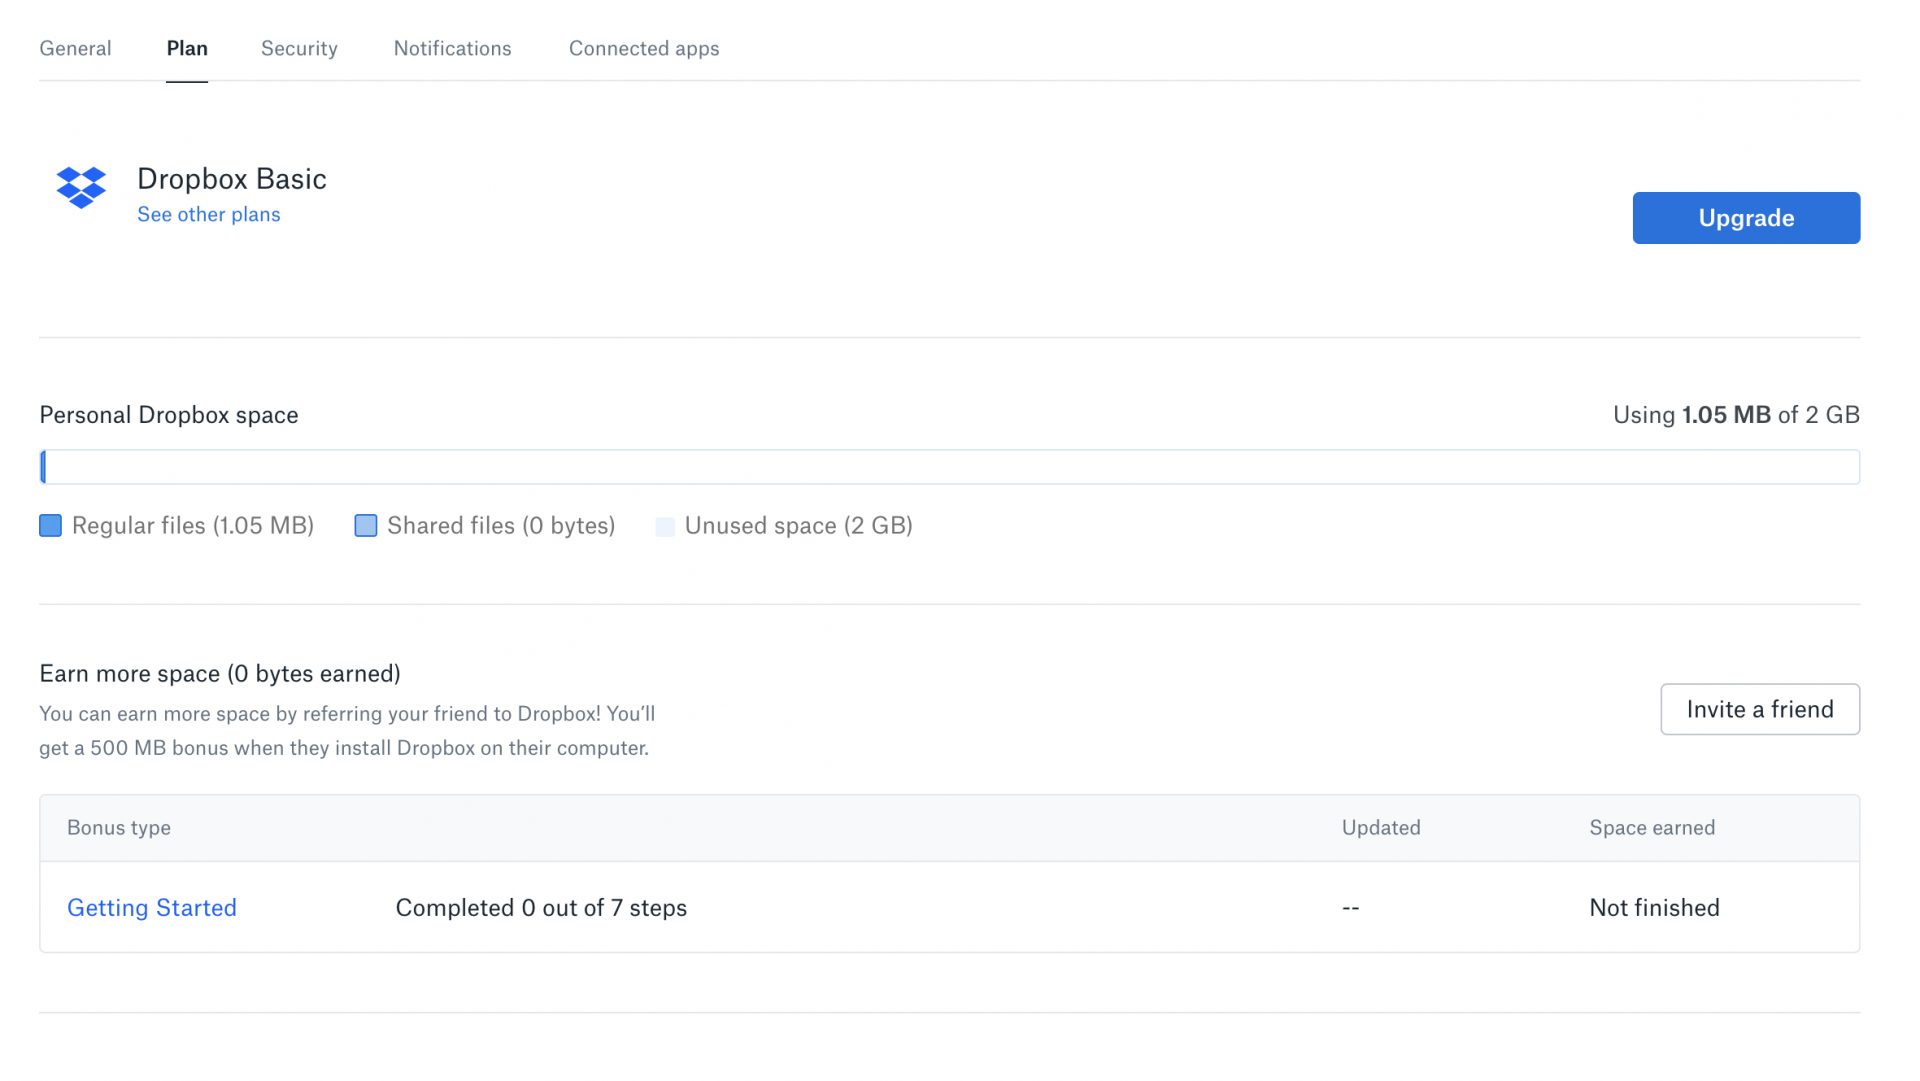
Task: Click the Dropbox Basic plan title
Action: [x=232, y=178]
